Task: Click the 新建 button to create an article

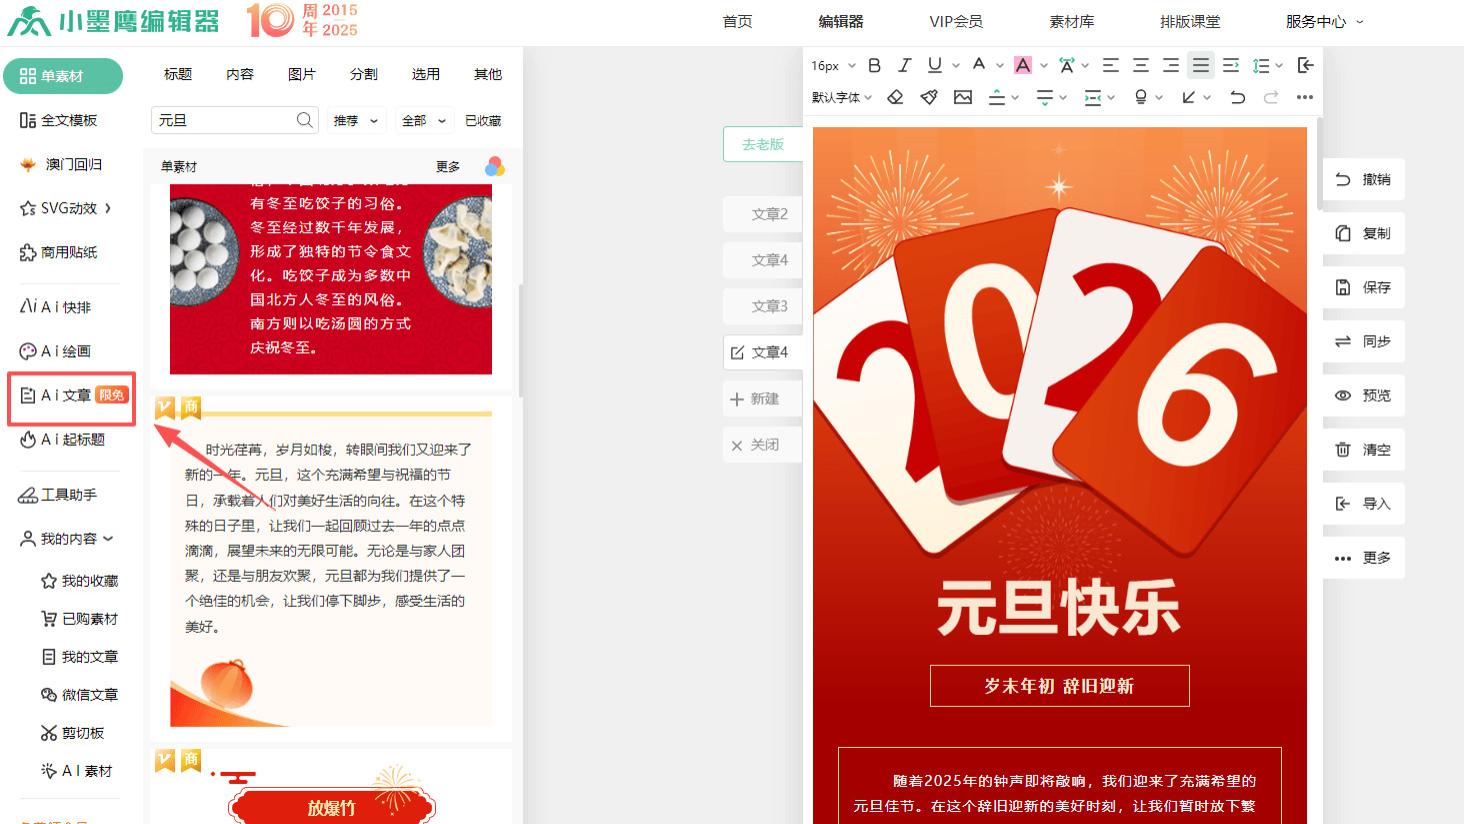Action: tap(762, 398)
